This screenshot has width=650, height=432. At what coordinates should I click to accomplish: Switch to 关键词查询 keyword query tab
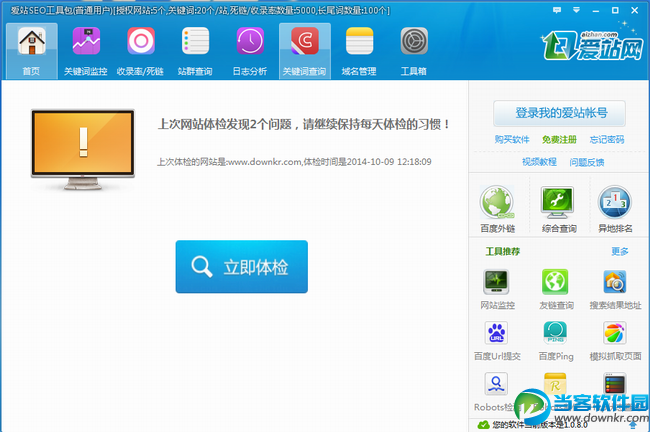coord(305,51)
